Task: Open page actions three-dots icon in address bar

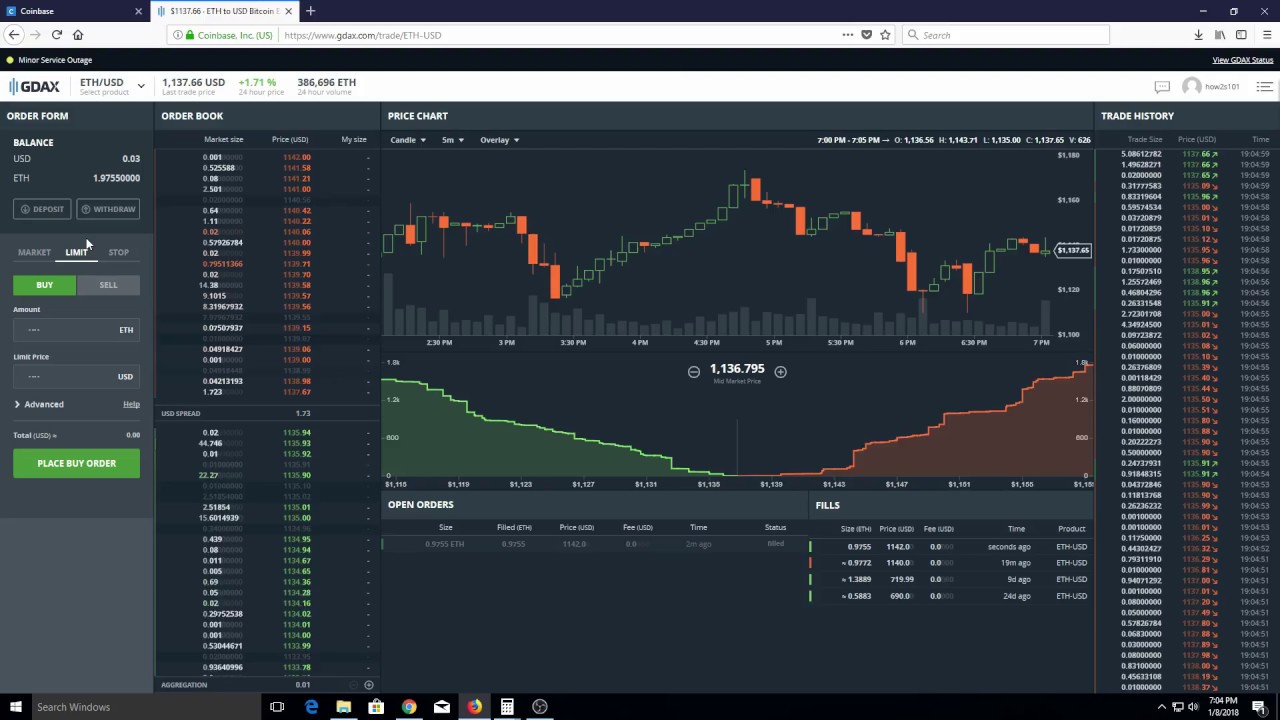Action: click(848, 35)
